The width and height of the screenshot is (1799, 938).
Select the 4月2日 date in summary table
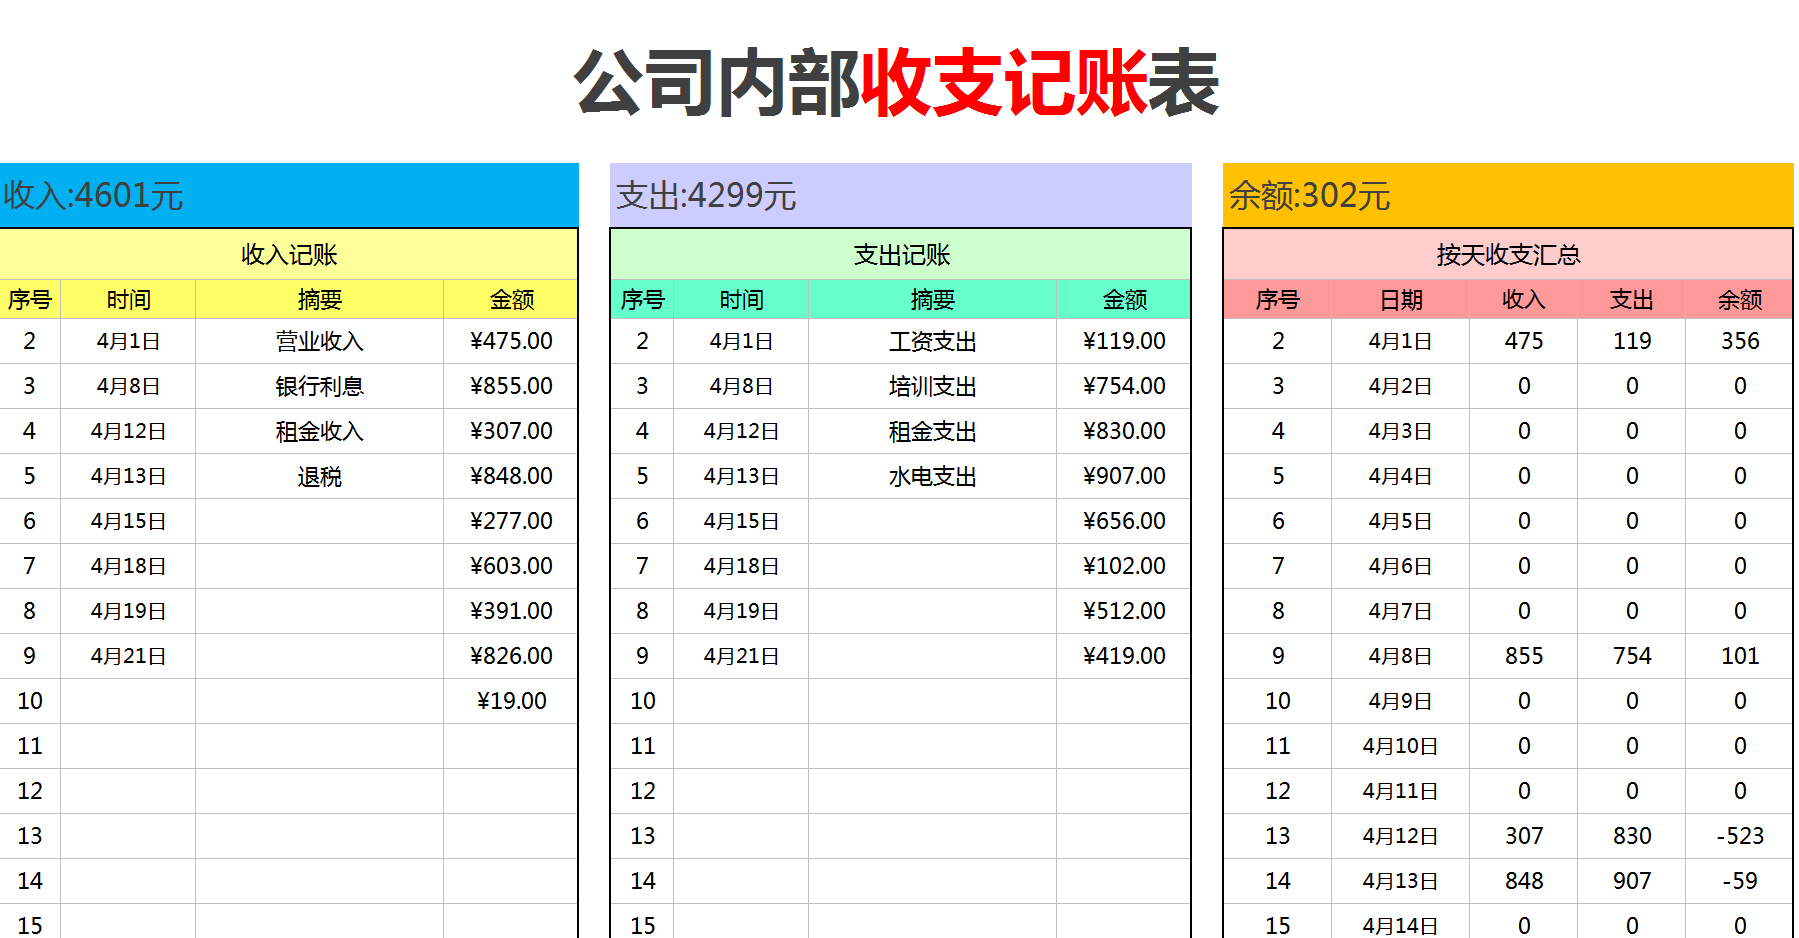(x=1400, y=386)
